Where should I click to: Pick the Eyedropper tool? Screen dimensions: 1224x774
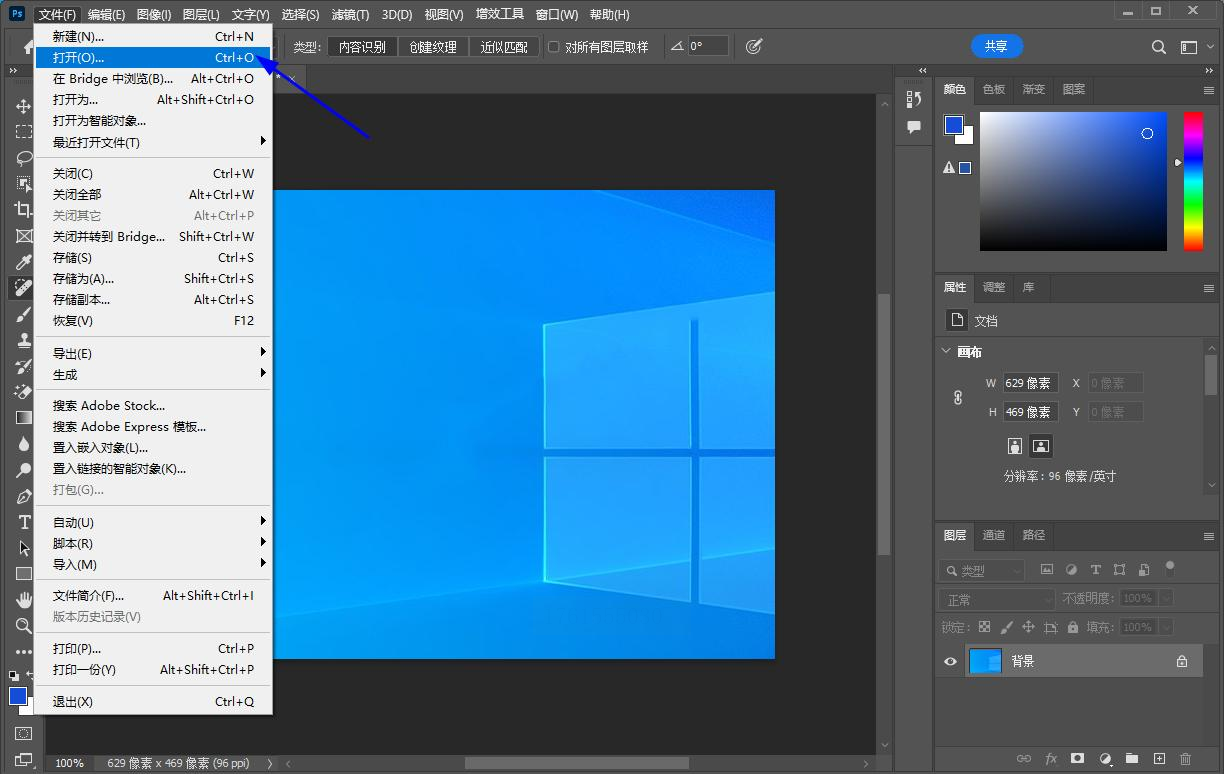[x=24, y=262]
